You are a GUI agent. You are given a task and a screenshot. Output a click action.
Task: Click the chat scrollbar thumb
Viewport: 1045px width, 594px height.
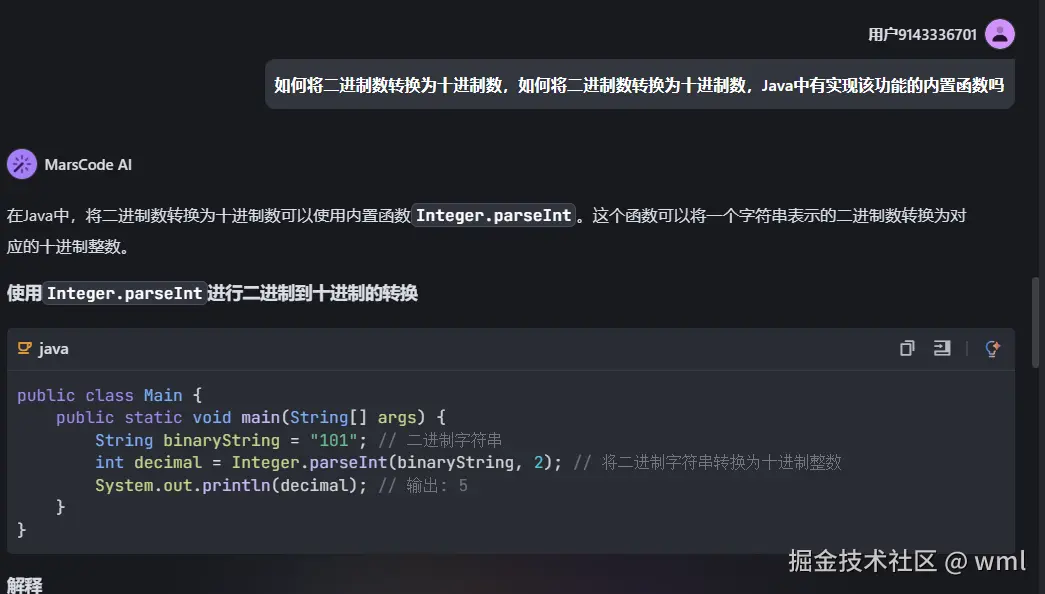pyautogui.click(x=1035, y=322)
